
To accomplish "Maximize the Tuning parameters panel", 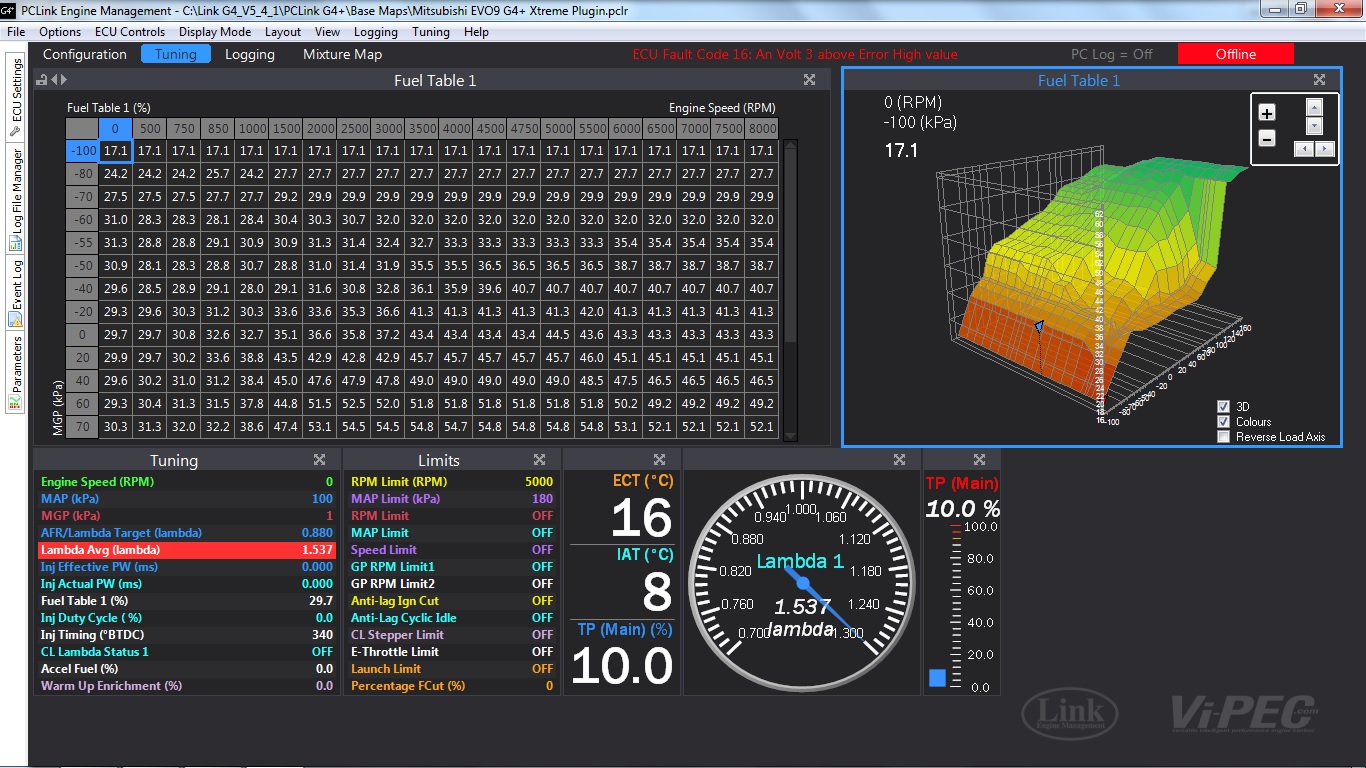I will (320, 460).
